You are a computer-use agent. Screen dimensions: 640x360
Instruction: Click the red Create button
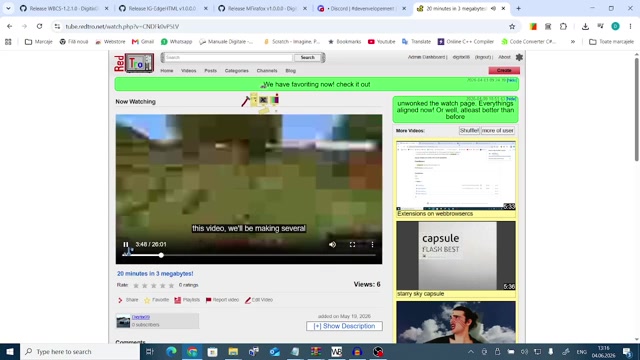(x=504, y=71)
